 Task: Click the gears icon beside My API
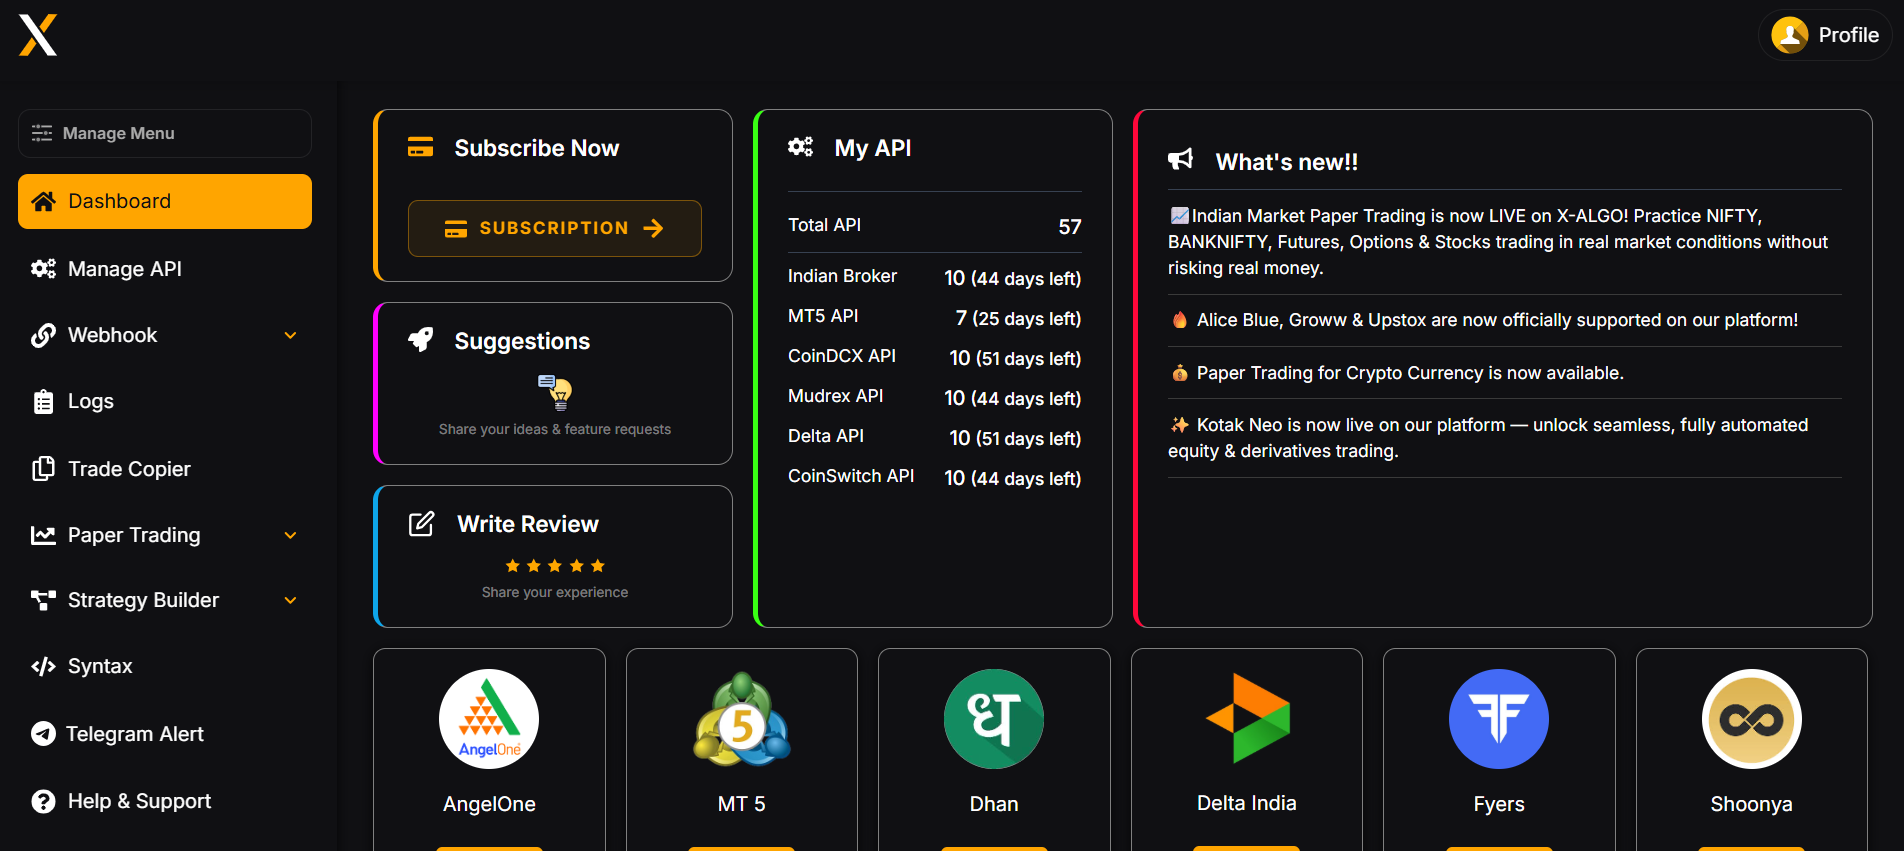(x=800, y=148)
